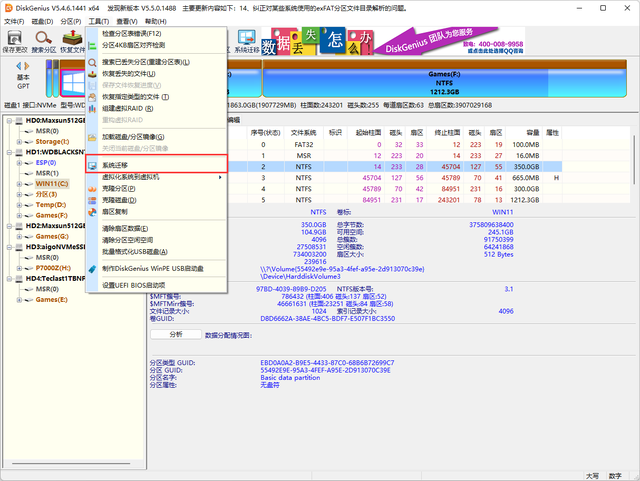Select the NTFS 300.0GB partition row
Screen dimensions: 640x481
tap(395, 189)
